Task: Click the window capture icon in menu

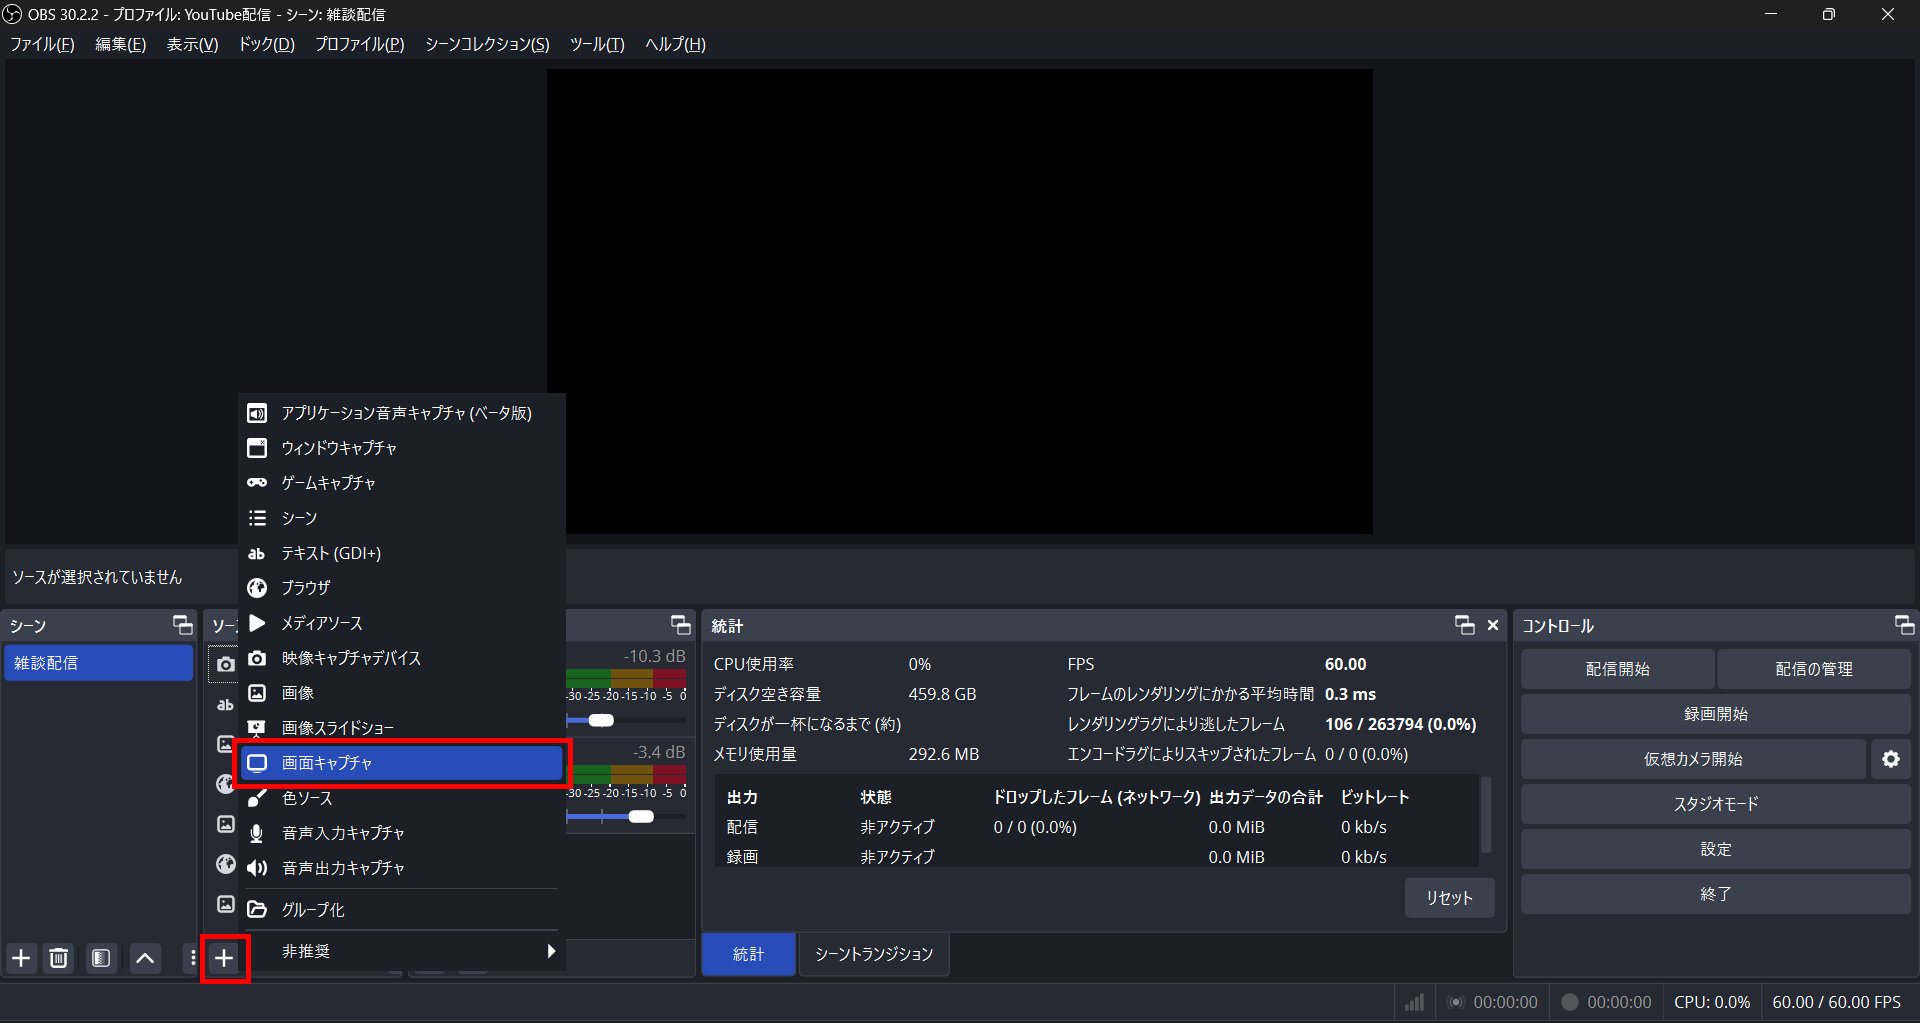Action: point(257,448)
